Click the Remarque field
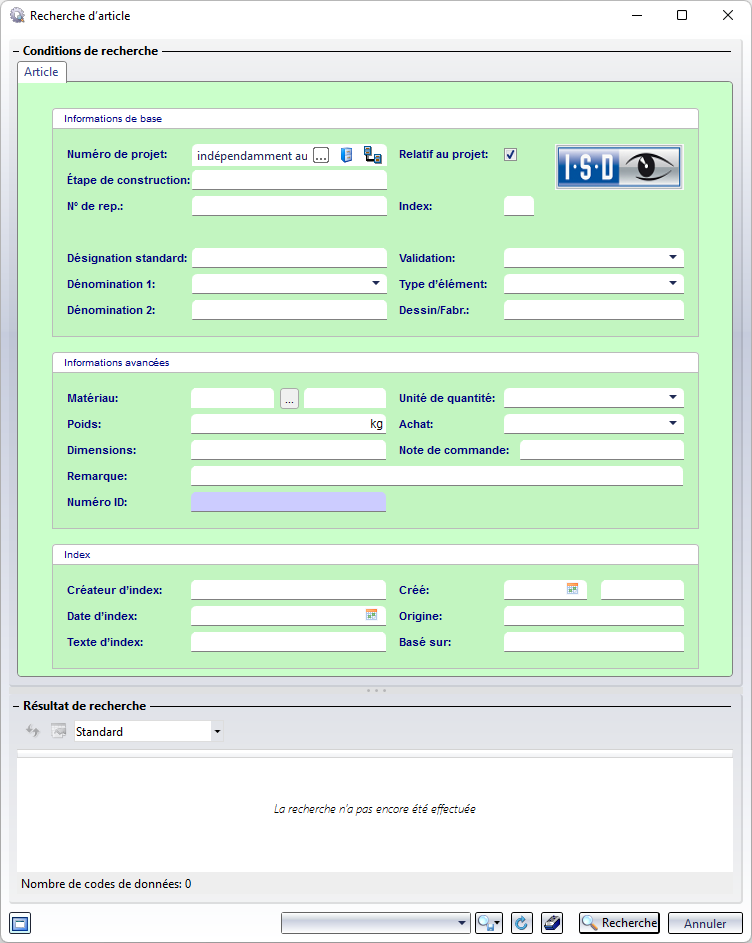 437,476
